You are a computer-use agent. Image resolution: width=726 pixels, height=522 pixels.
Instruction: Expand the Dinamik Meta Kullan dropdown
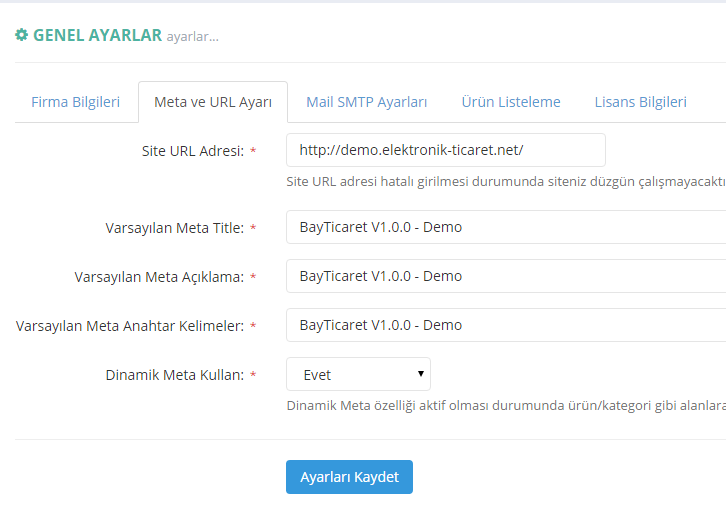pos(358,375)
